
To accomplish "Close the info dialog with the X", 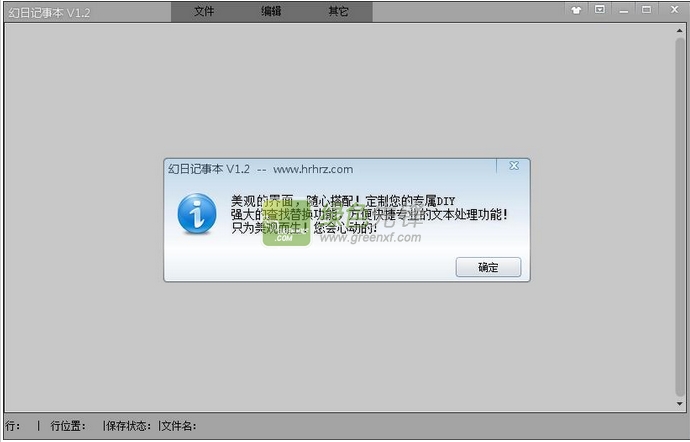I will 514,166.
